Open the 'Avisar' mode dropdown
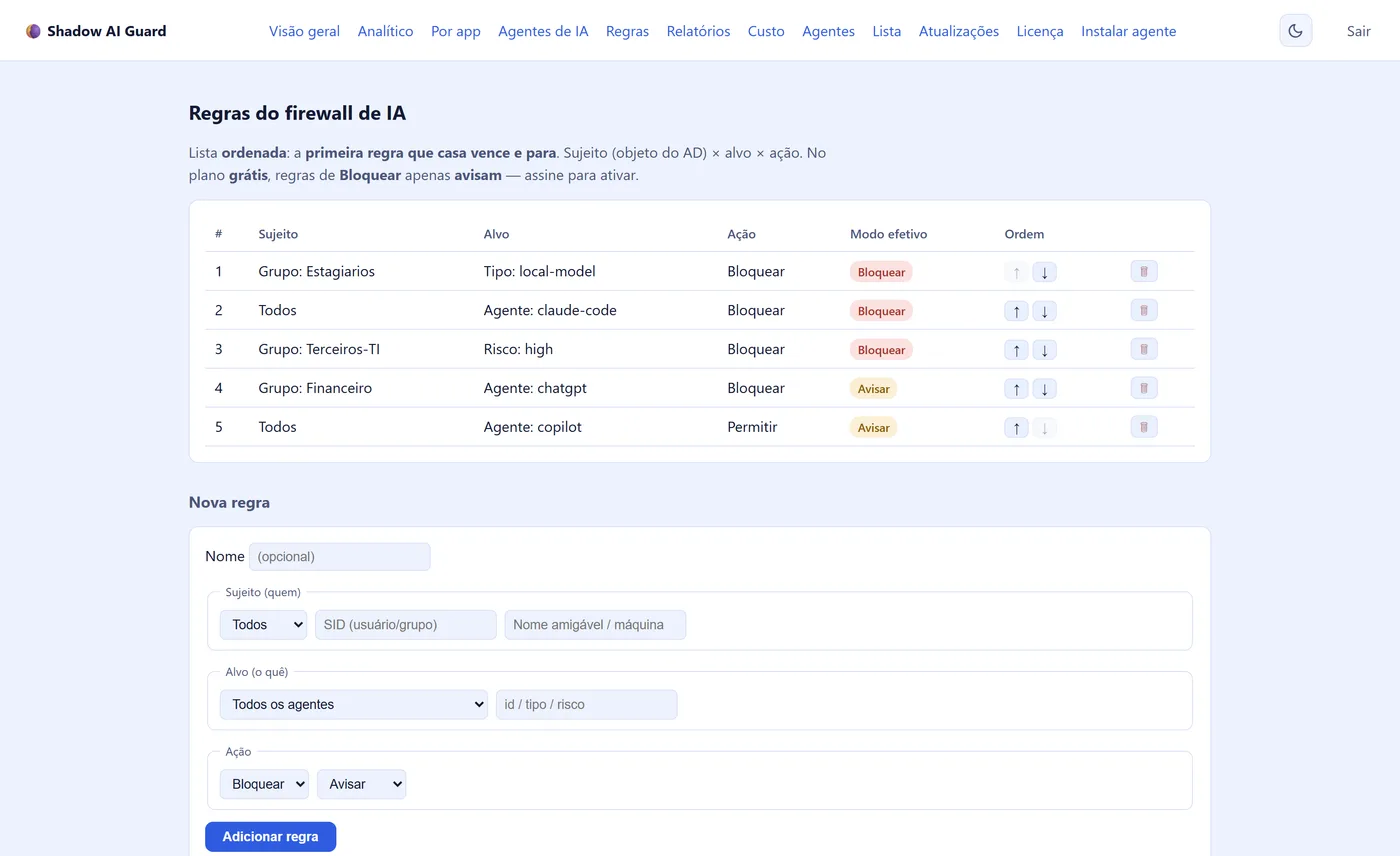The image size is (1400, 856). coord(361,785)
